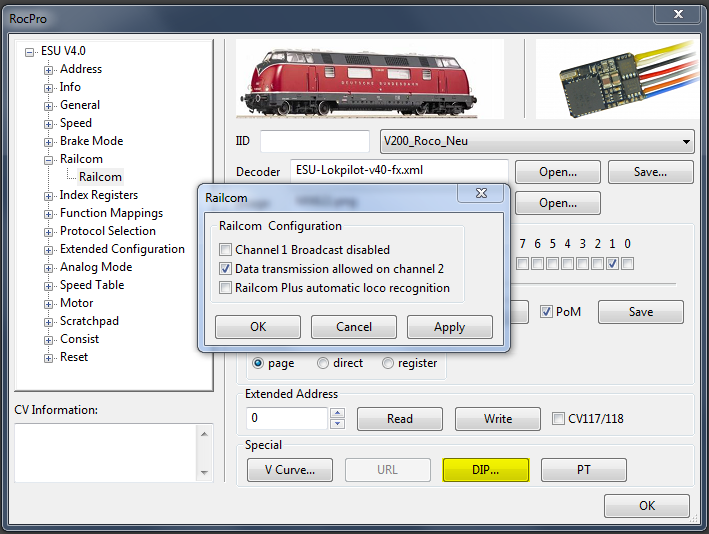Select the register radio button
The height and width of the screenshot is (534, 709).
(388, 364)
